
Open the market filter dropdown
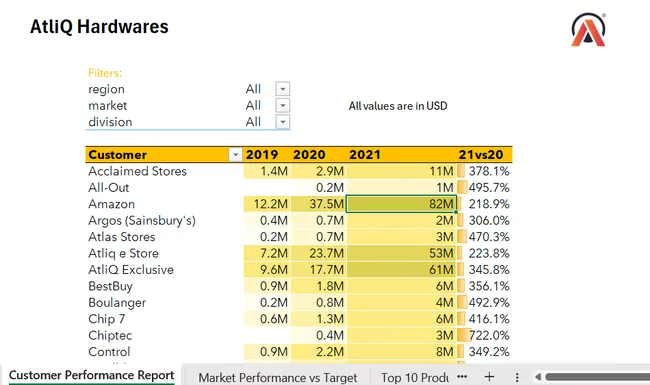[x=283, y=105]
